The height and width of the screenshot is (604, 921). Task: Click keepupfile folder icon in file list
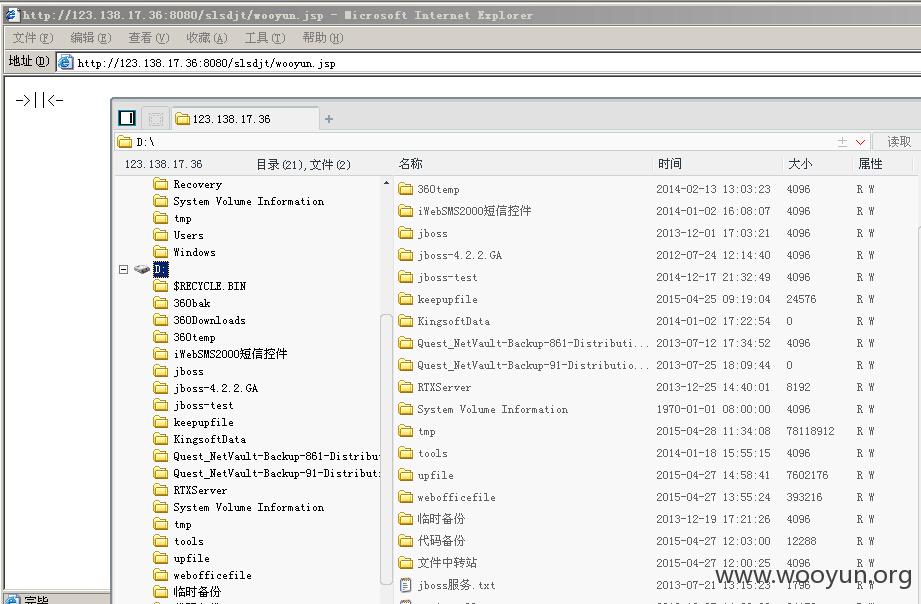tap(405, 298)
